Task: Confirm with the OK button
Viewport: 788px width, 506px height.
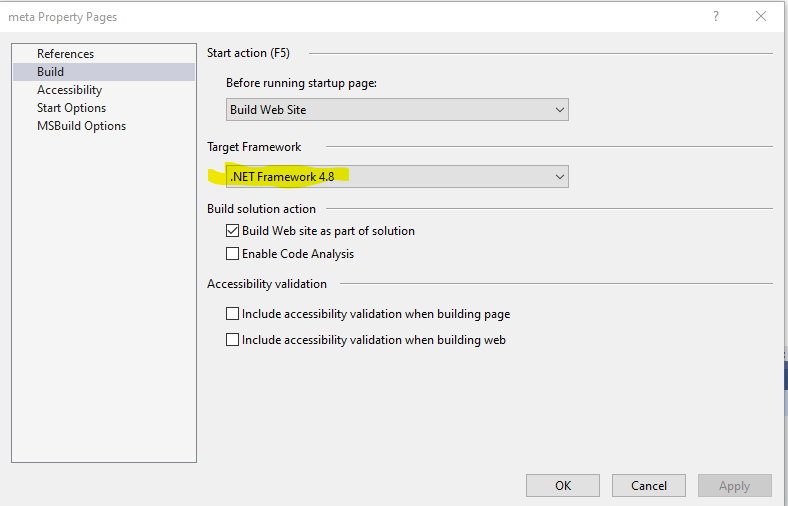Action: pyautogui.click(x=563, y=485)
